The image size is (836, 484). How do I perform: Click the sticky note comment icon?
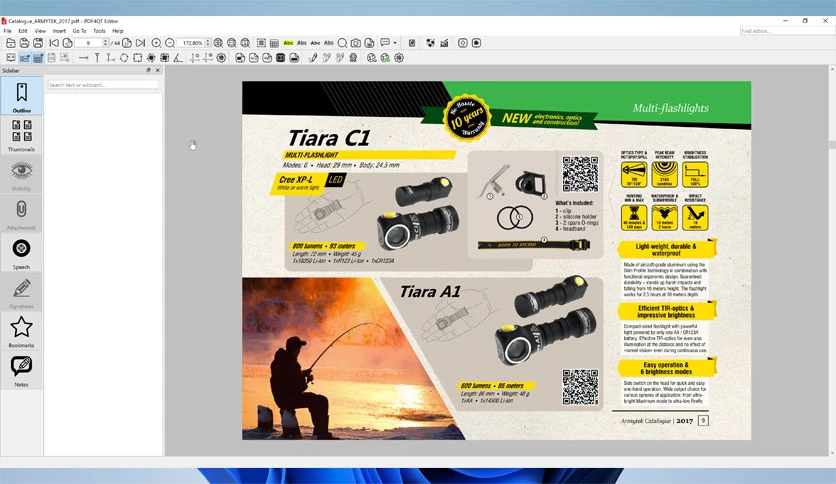385,42
